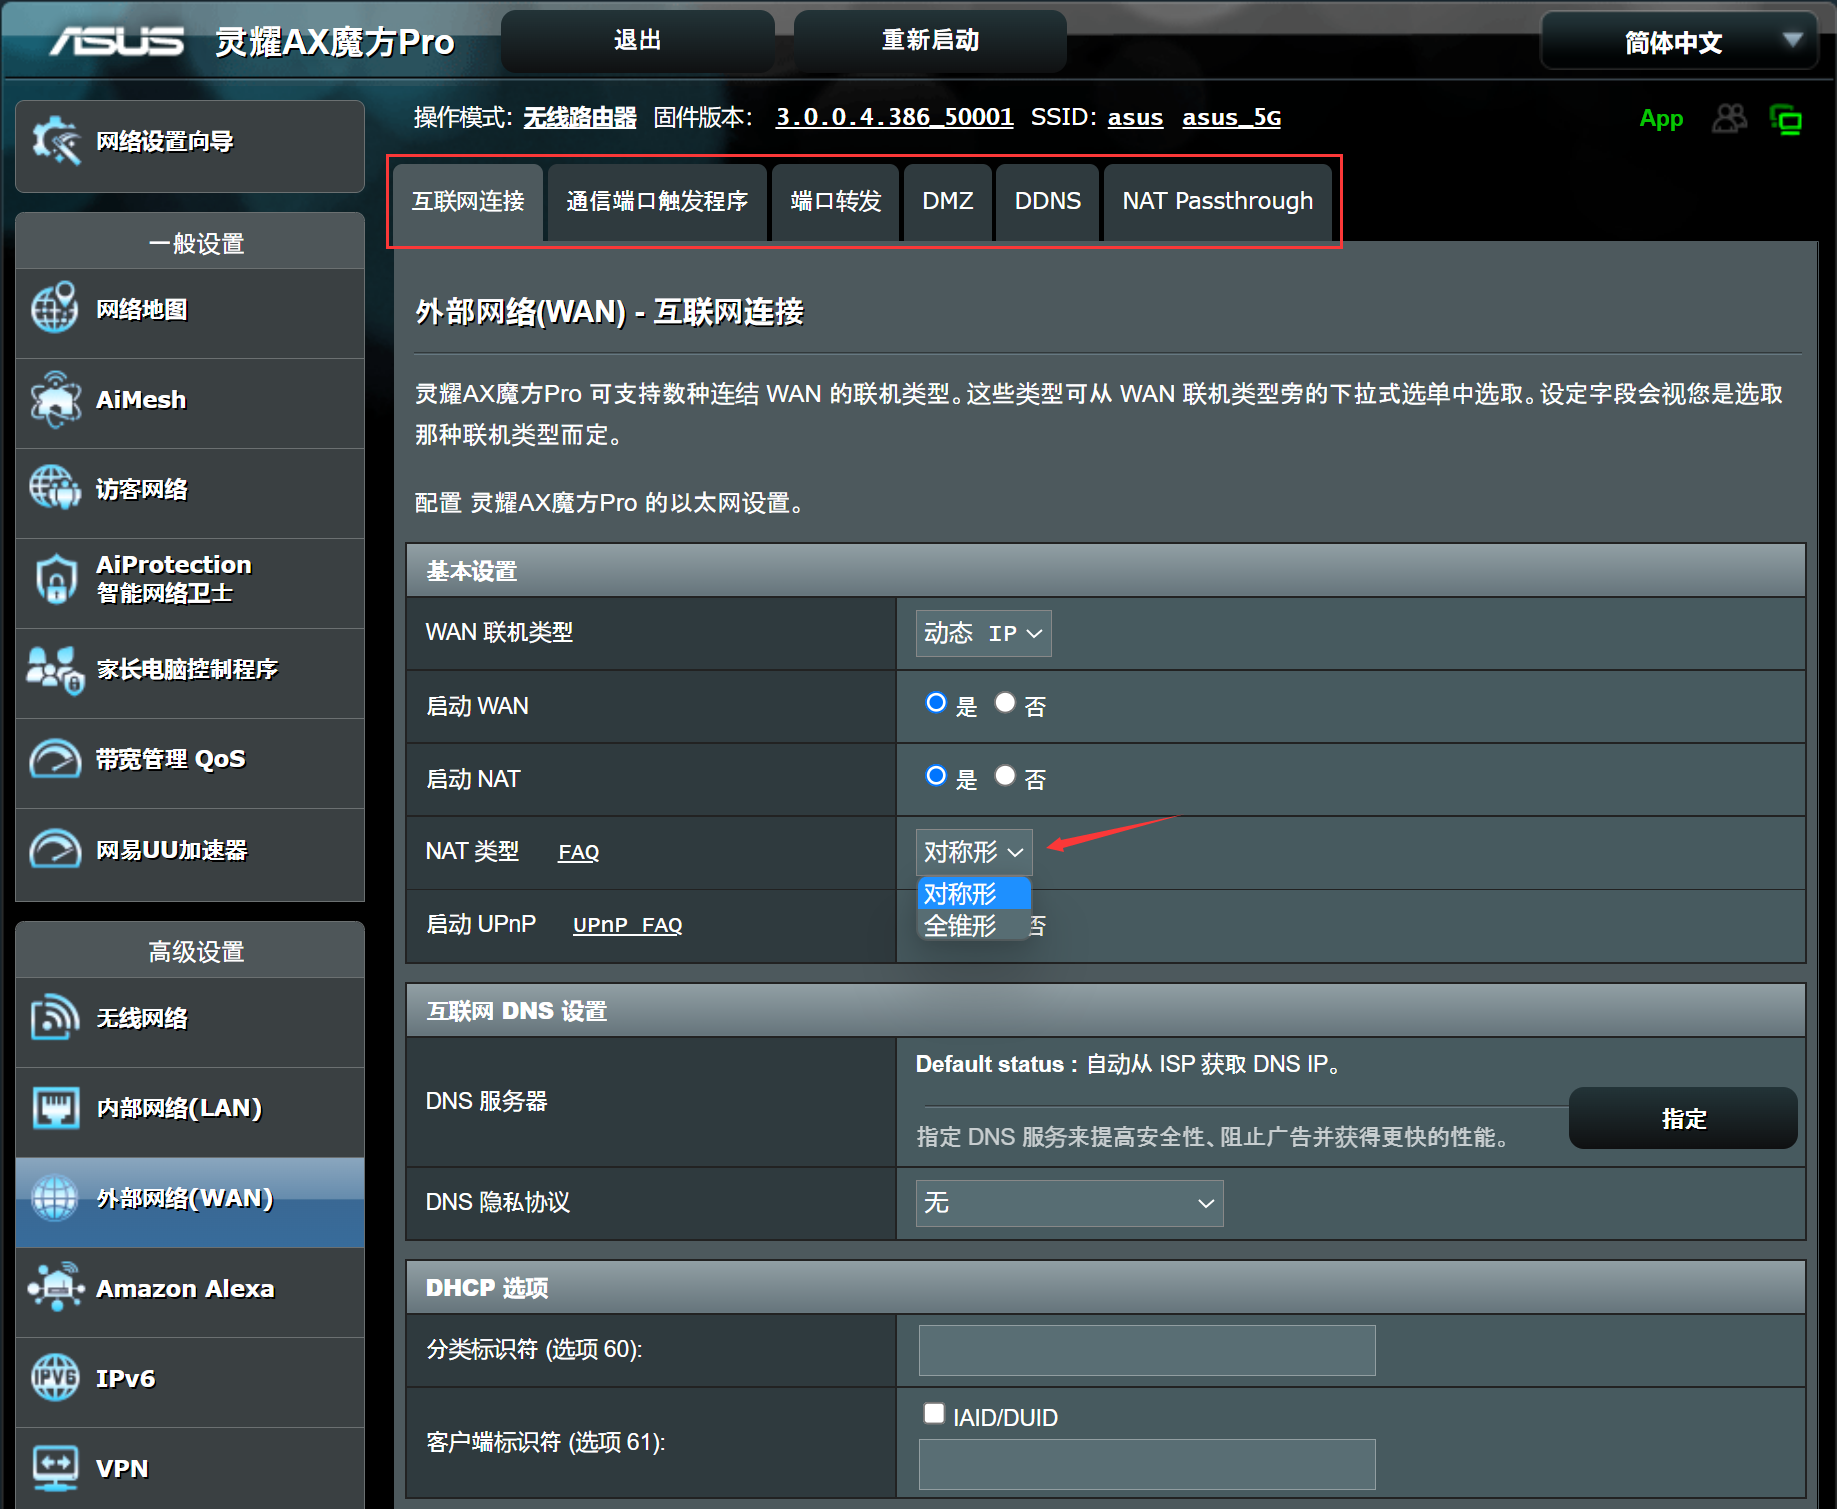
Task: Open the WAN 联机类型 dropdown
Action: tap(983, 633)
